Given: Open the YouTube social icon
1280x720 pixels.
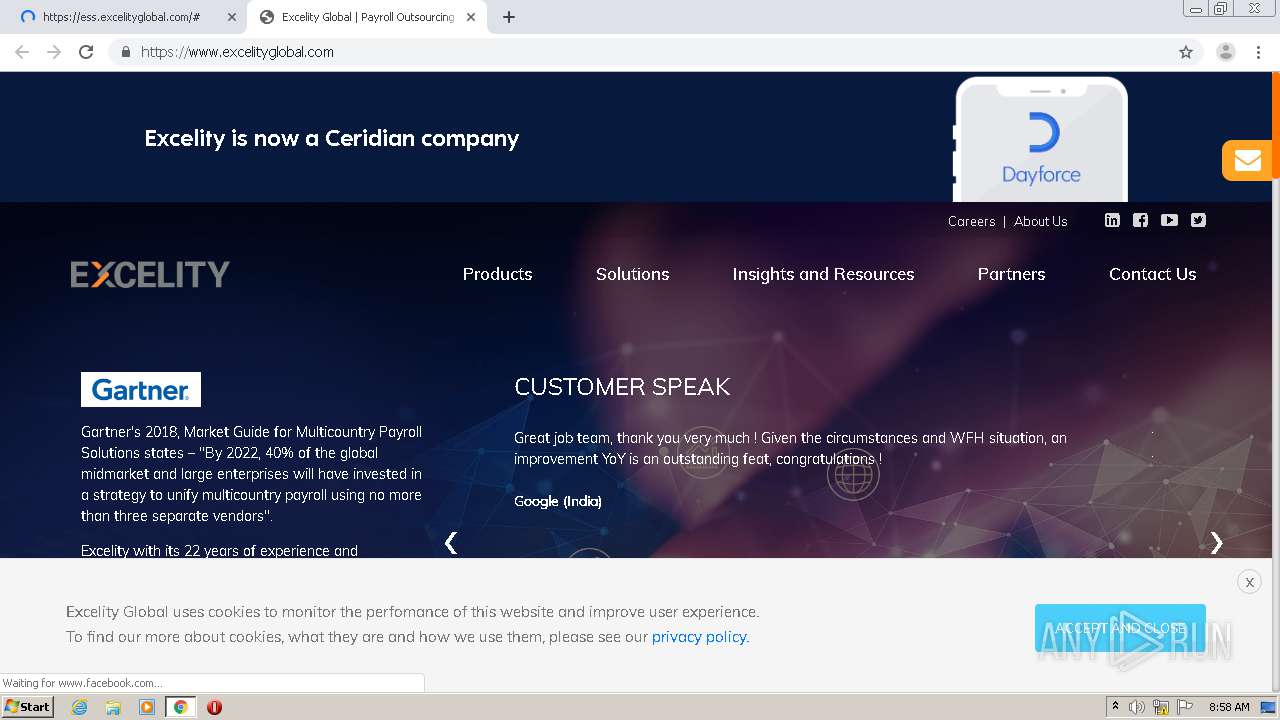Looking at the screenshot, I should [1169, 220].
